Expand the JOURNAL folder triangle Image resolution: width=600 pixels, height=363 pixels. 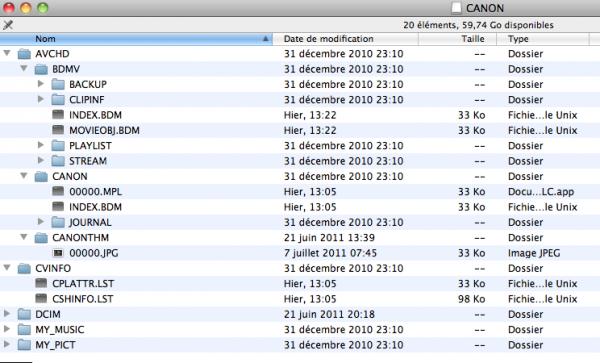[x=41, y=221]
